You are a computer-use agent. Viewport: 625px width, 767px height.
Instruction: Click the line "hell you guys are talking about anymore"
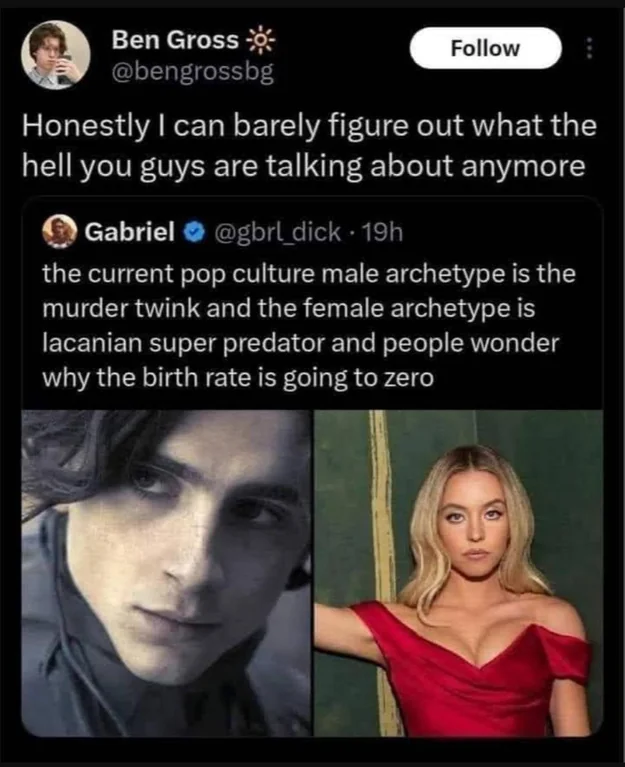pyautogui.click(x=303, y=166)
